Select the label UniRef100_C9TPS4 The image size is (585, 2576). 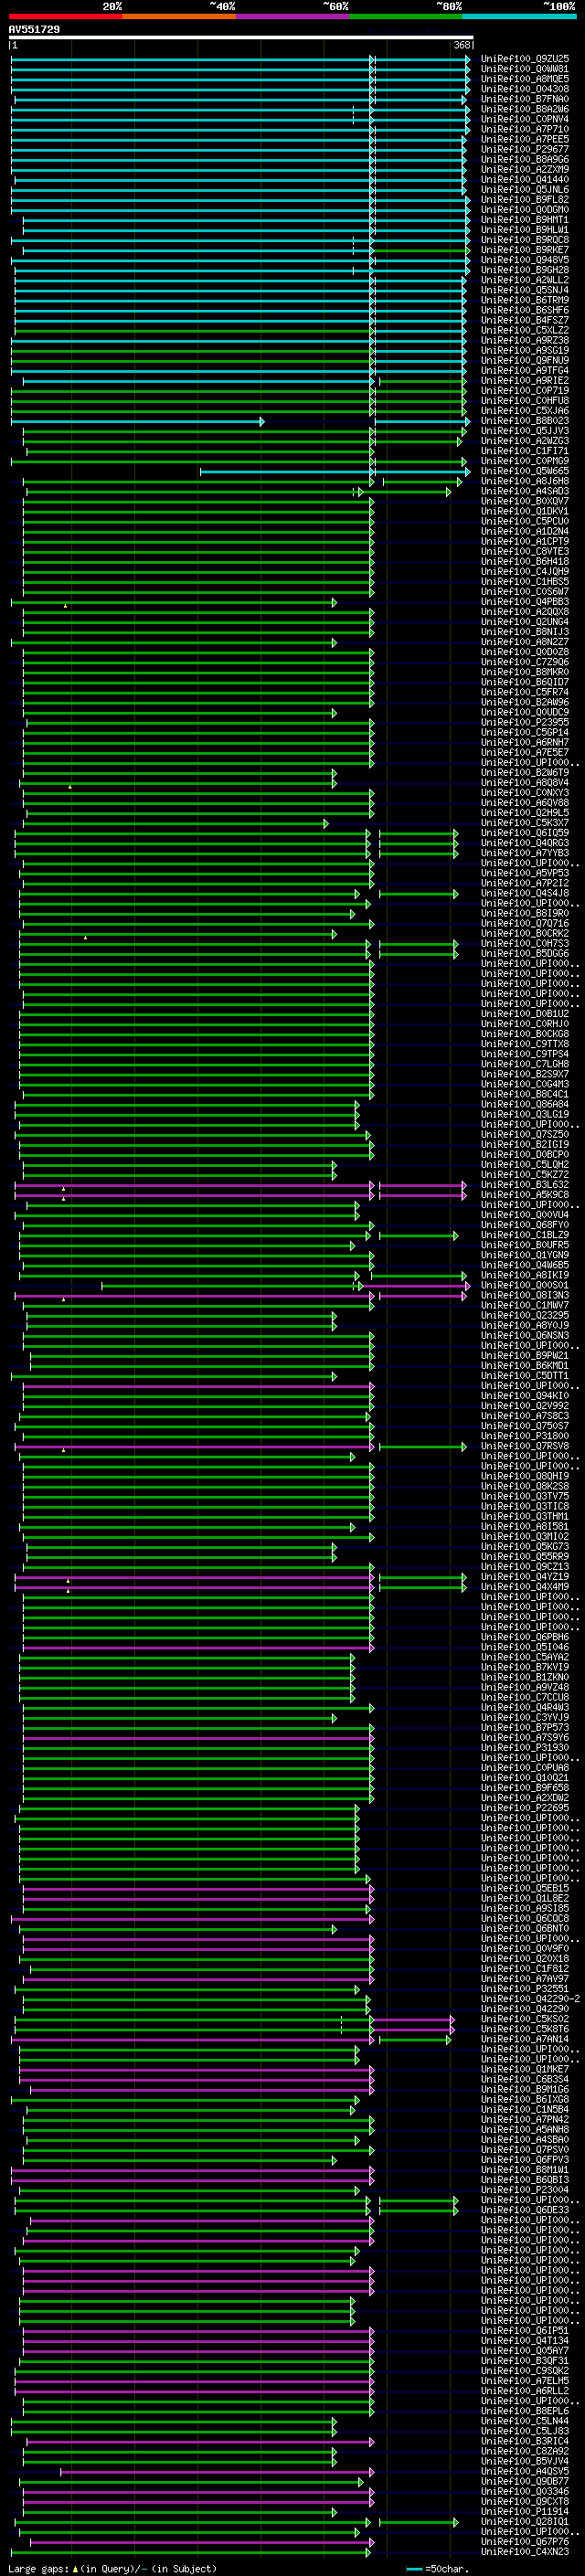click(x=525, y=1054)
